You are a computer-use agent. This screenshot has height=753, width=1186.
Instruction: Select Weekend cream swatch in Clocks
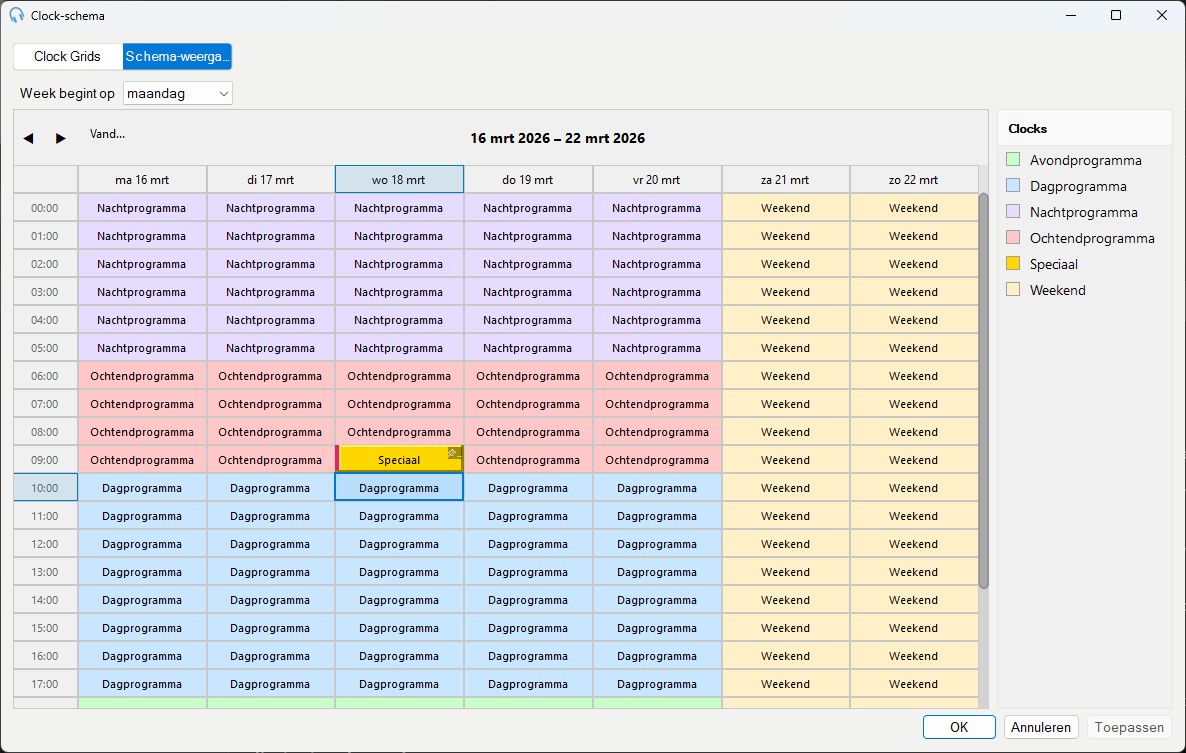pyautogui.click(x=1014, y=290)
